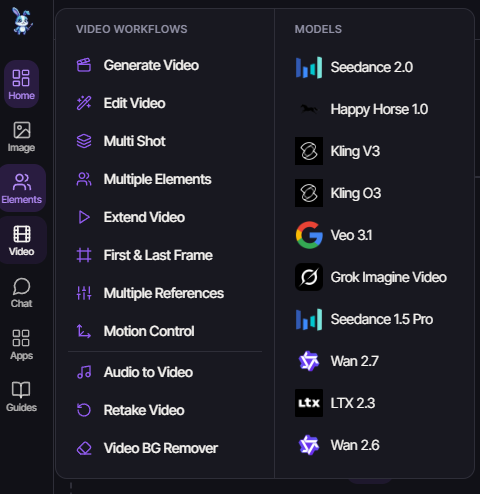Open the Guides book icon
Image resolution: width=480 pixels, height=494 pixels.
pyautogui.click(x=21, y=390)
